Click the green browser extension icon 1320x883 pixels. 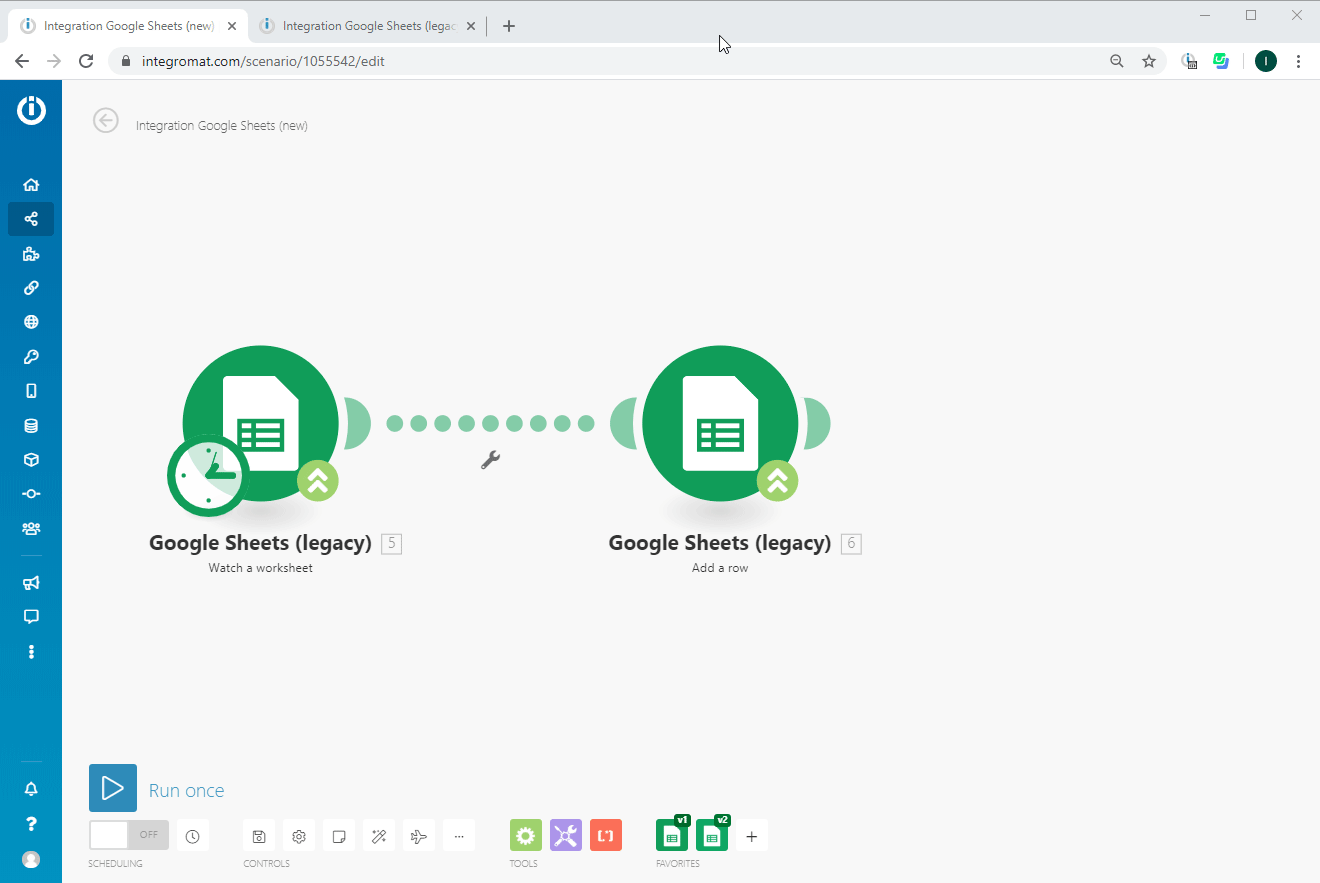coord(1221,61)
